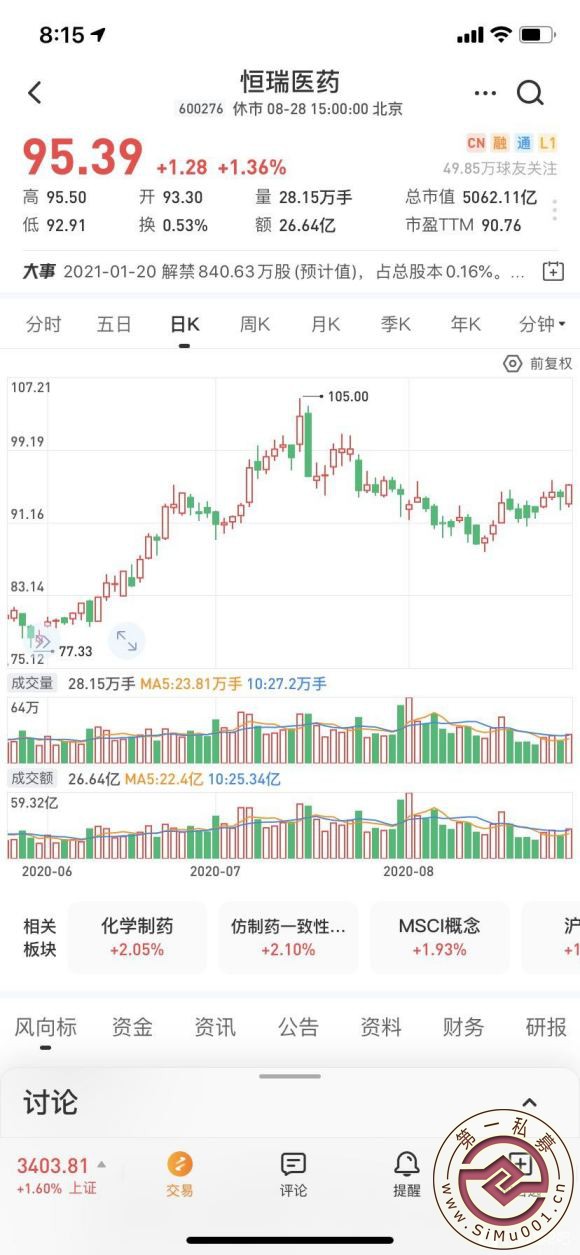Select the 年K yearly candlestick tab
580x1255 pixels.
465,324
